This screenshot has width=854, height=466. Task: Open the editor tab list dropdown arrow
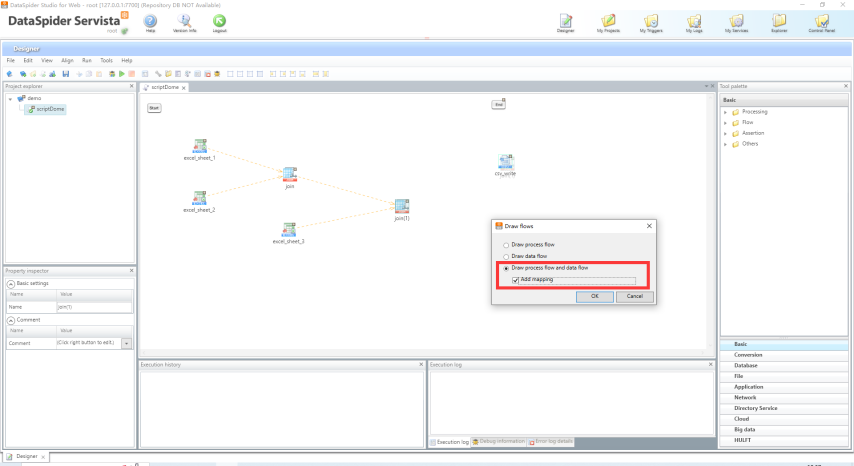706,86
